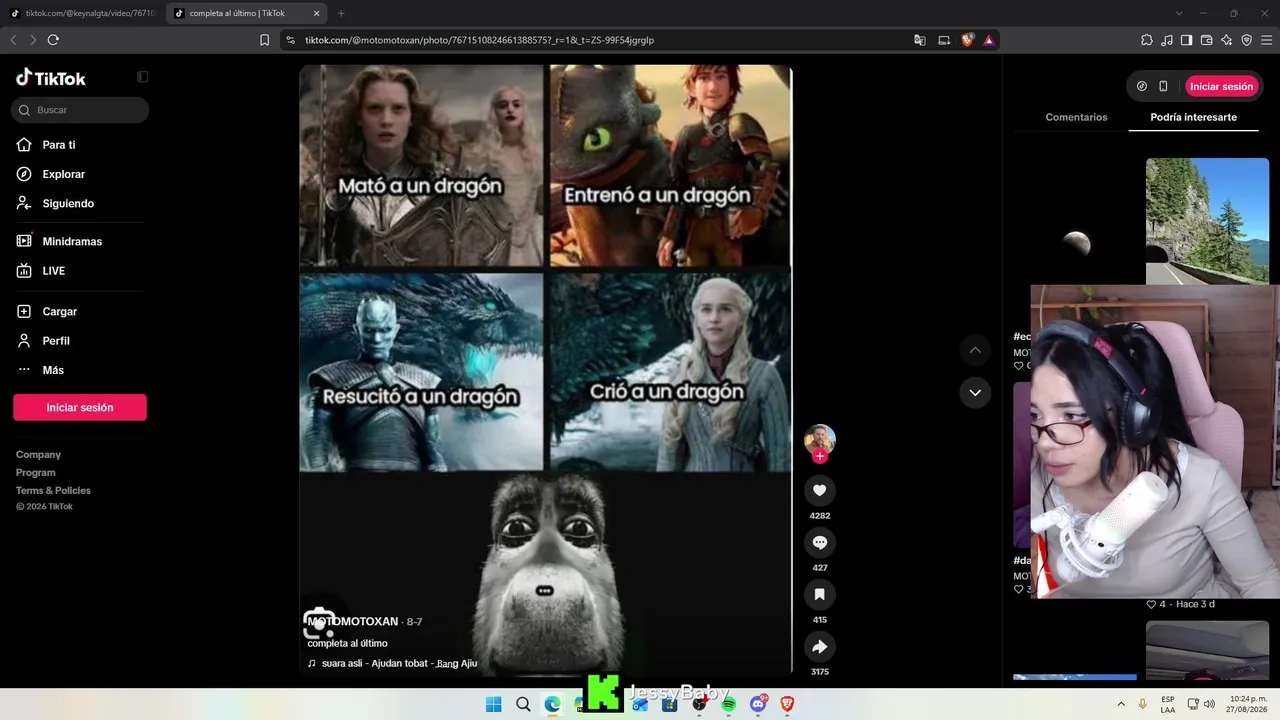Click the 'completa al último' caption text
This screenshot has width=1280, height=720.
click(347, 643)
